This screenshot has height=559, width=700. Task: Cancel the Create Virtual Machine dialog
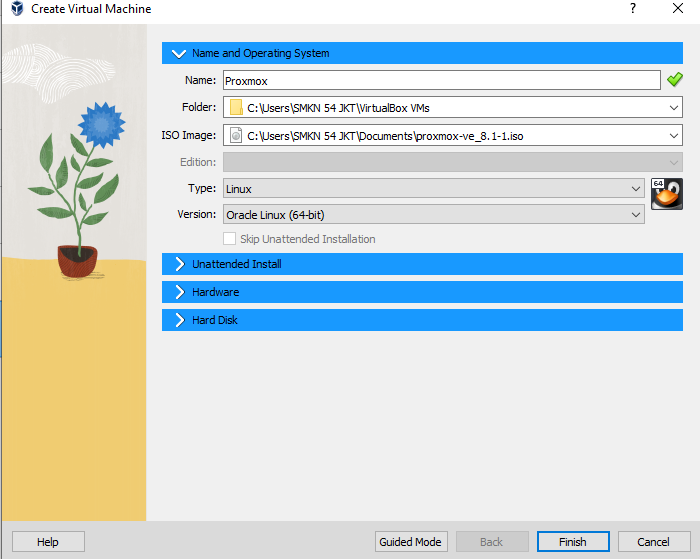[654, 542]
